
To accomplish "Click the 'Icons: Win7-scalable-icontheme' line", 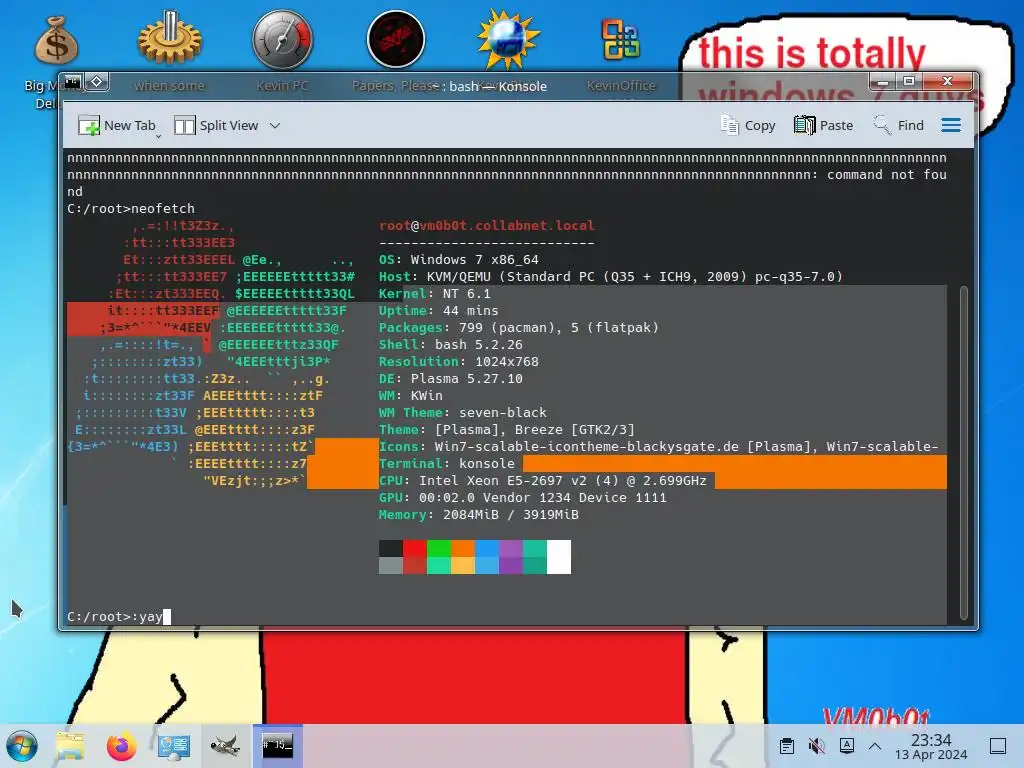I will click(658, 446).
